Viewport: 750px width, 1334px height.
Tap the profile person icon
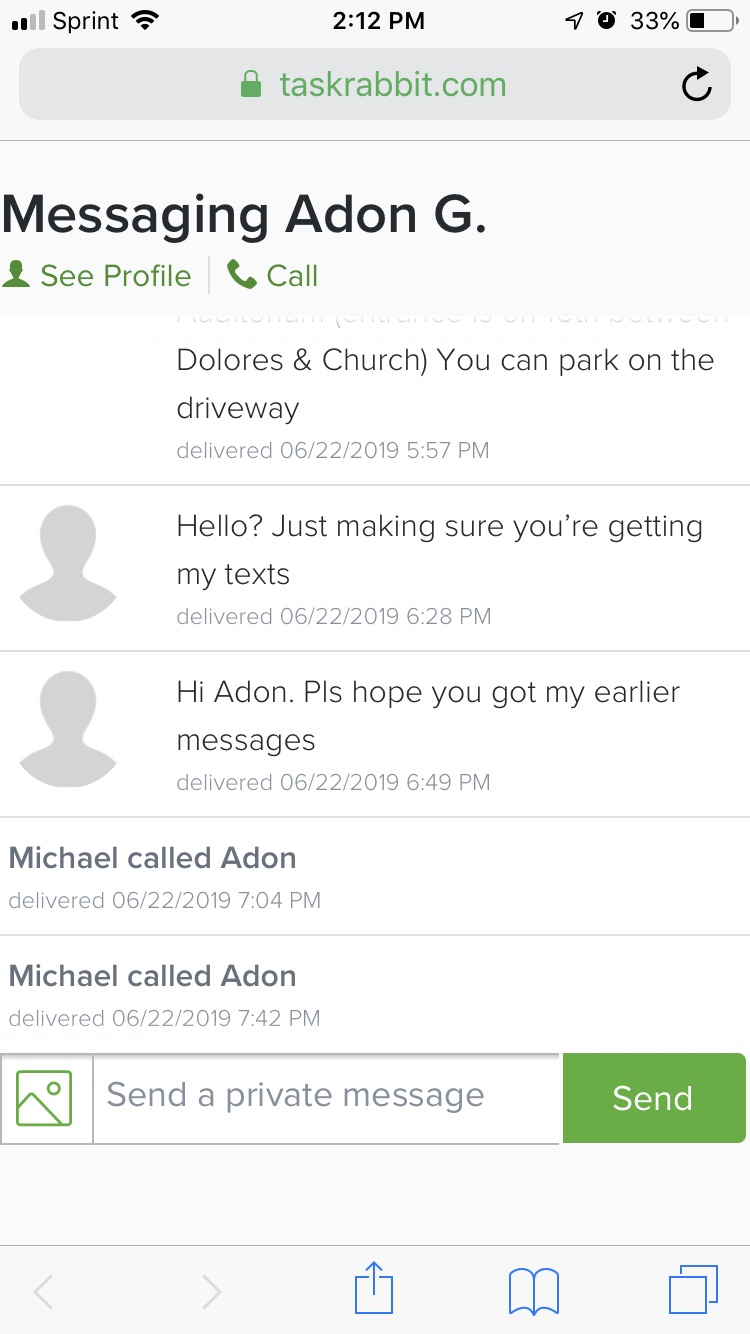point(17,275)
